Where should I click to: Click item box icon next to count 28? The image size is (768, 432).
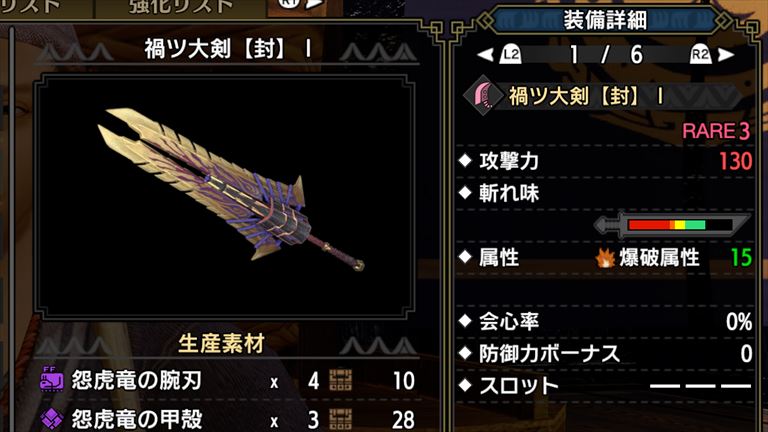[340, 420]
